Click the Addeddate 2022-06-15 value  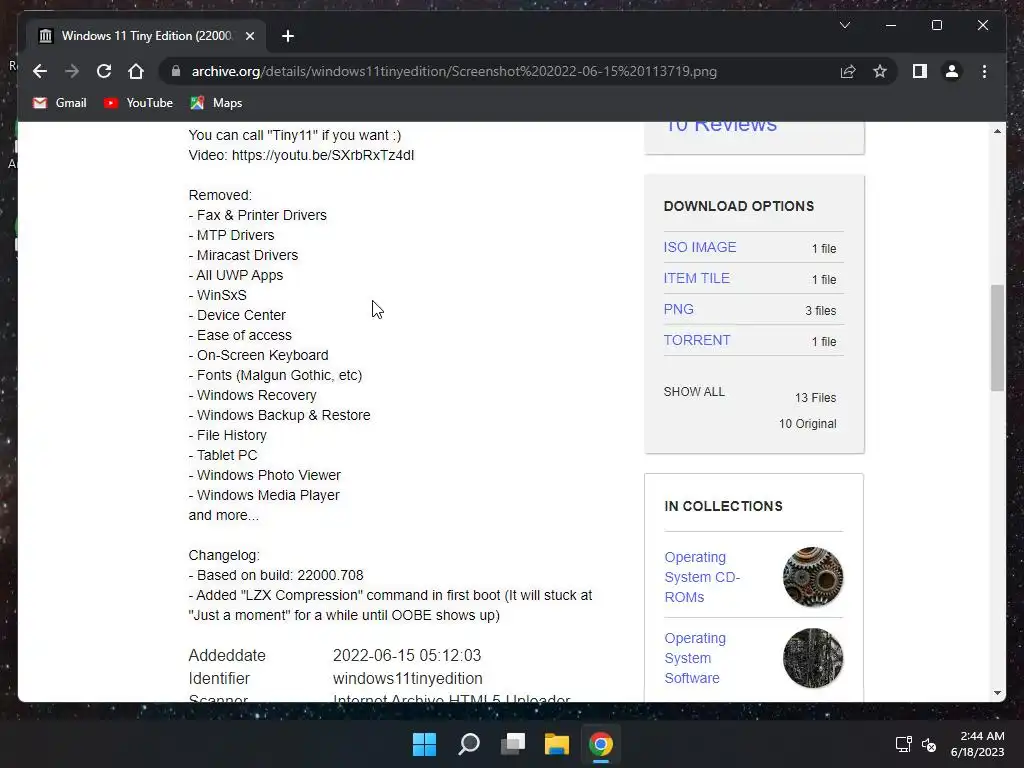tap(407, 655)
